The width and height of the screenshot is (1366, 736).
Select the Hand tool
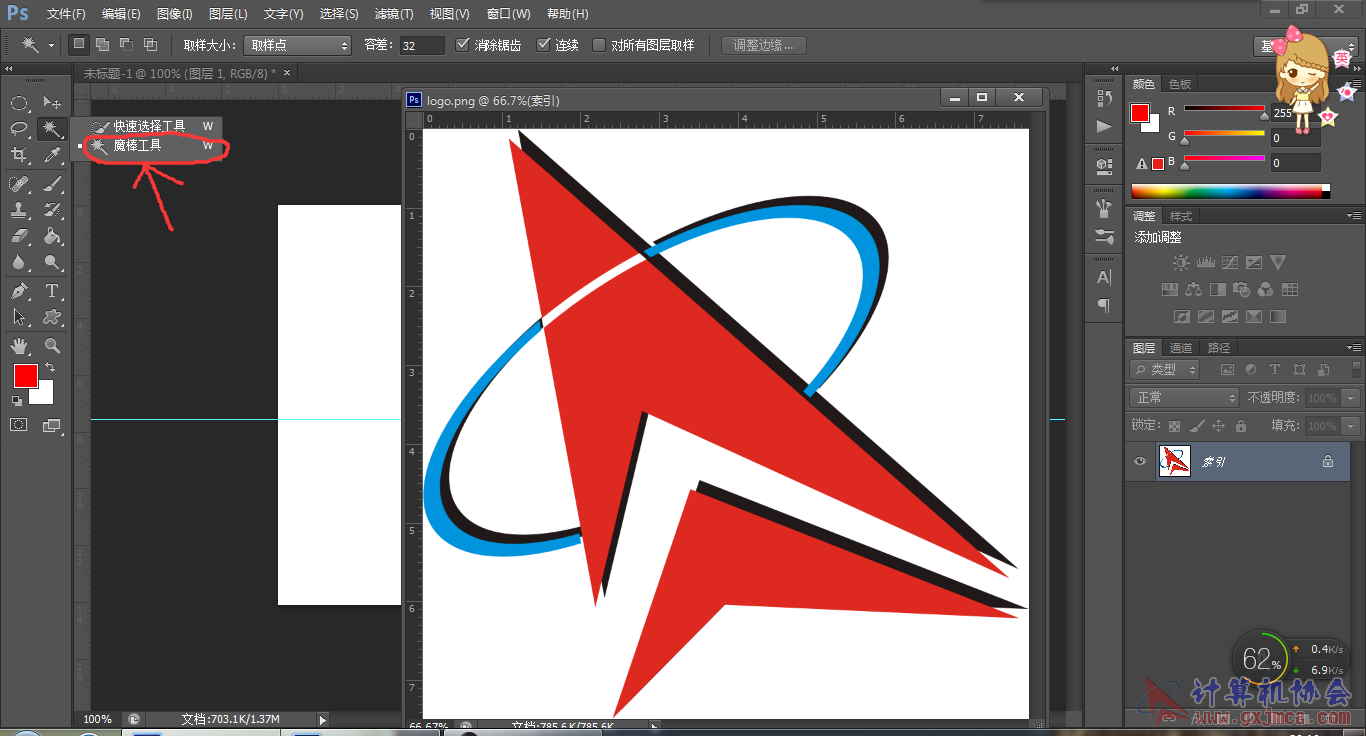click(x=19, y=346)
